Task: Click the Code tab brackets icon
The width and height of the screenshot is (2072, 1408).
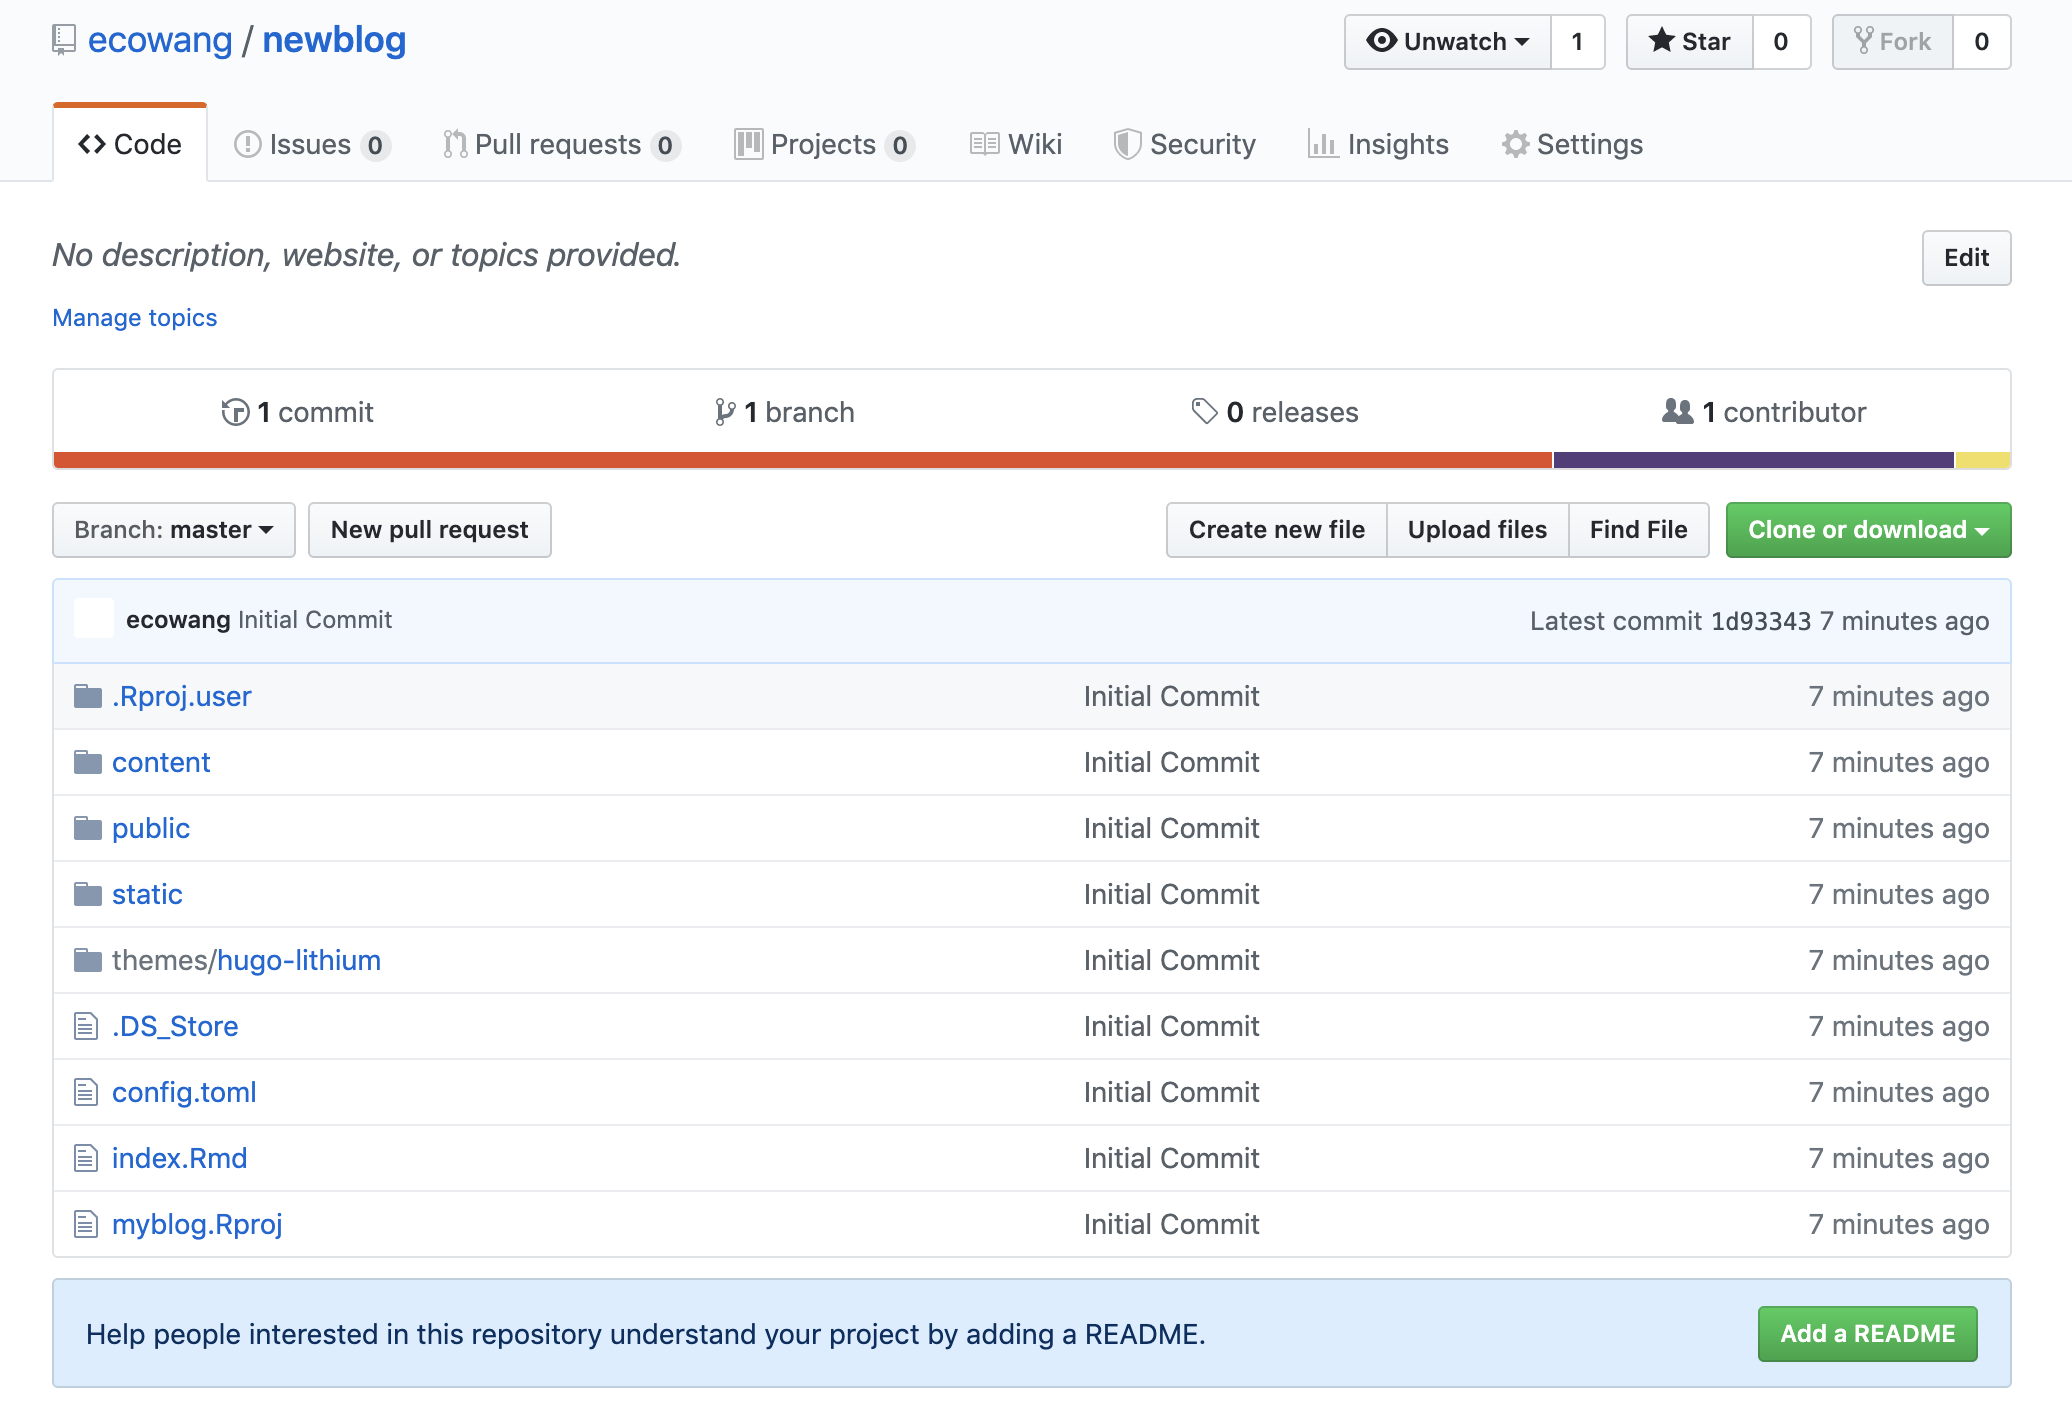Action: pyautogui.click(x=92, y=144)
